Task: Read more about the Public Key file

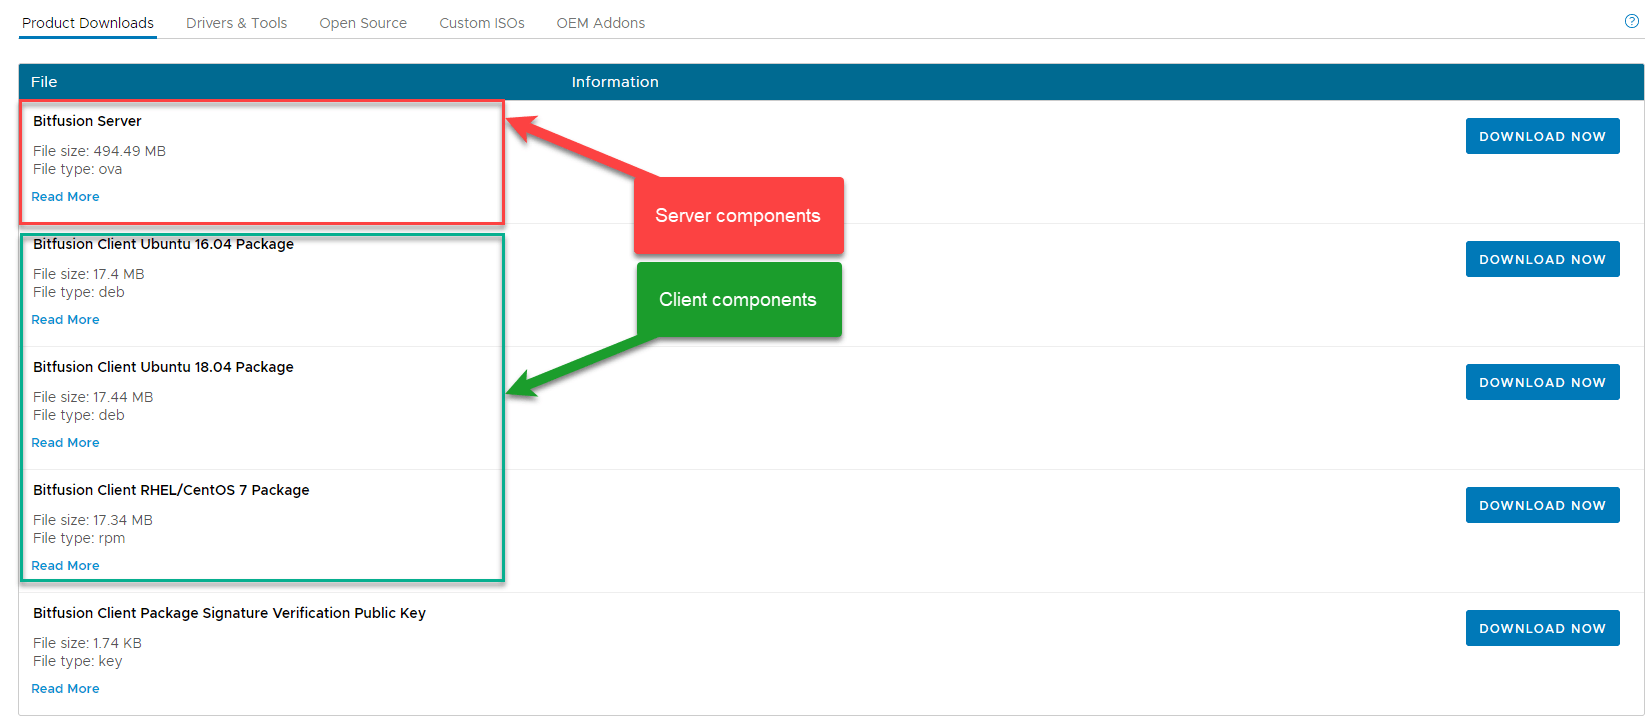Action: coord(65,689)
